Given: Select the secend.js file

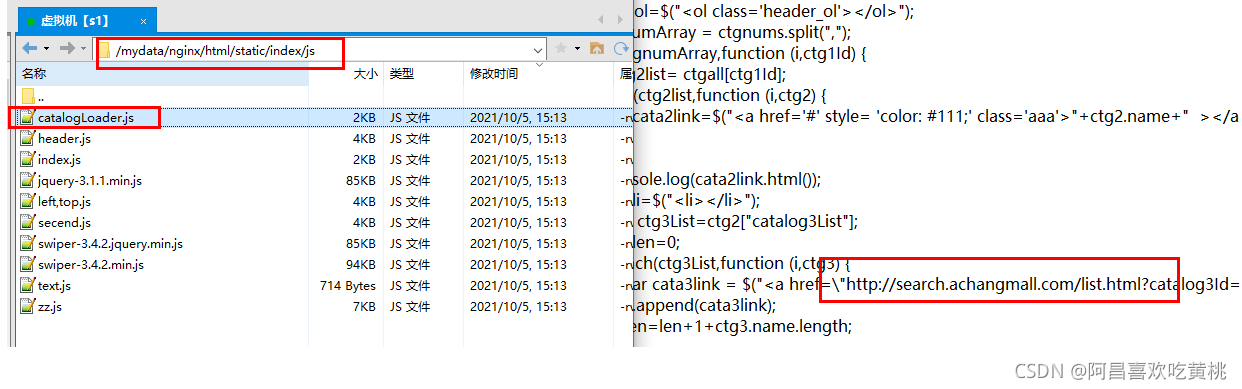Looking at the screenshot, I should point(64,223).
